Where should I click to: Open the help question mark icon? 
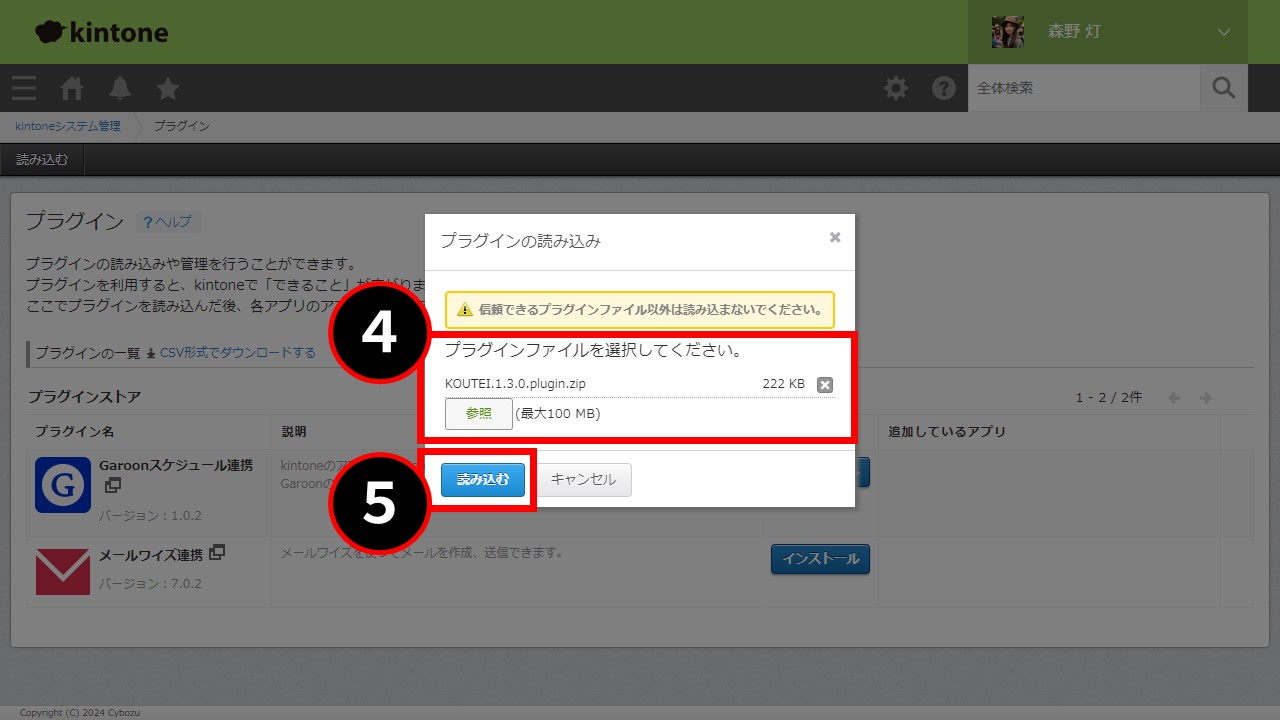coord(944,88)
